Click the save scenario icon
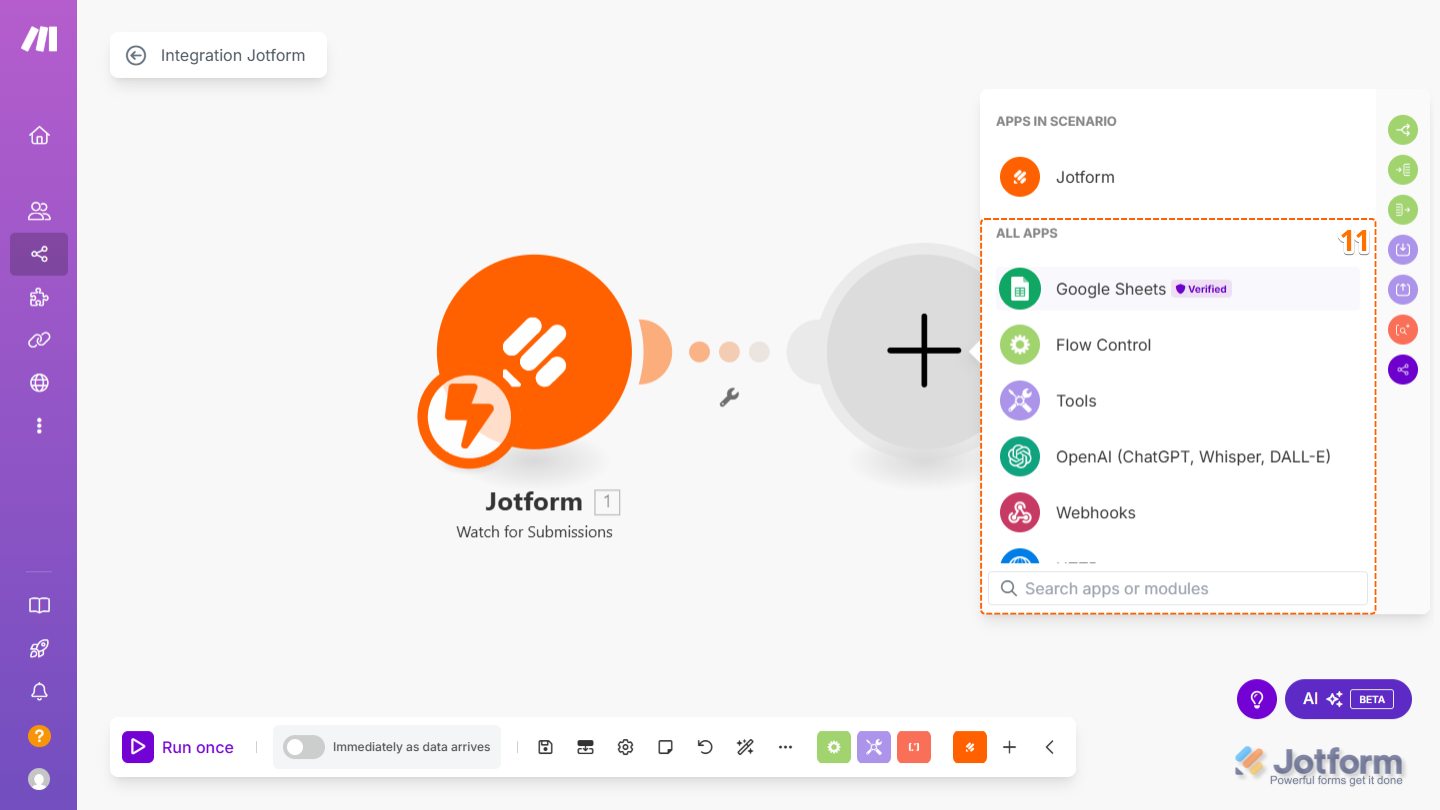Screen dimensions: 1440x810 click(x=545, y=747)
